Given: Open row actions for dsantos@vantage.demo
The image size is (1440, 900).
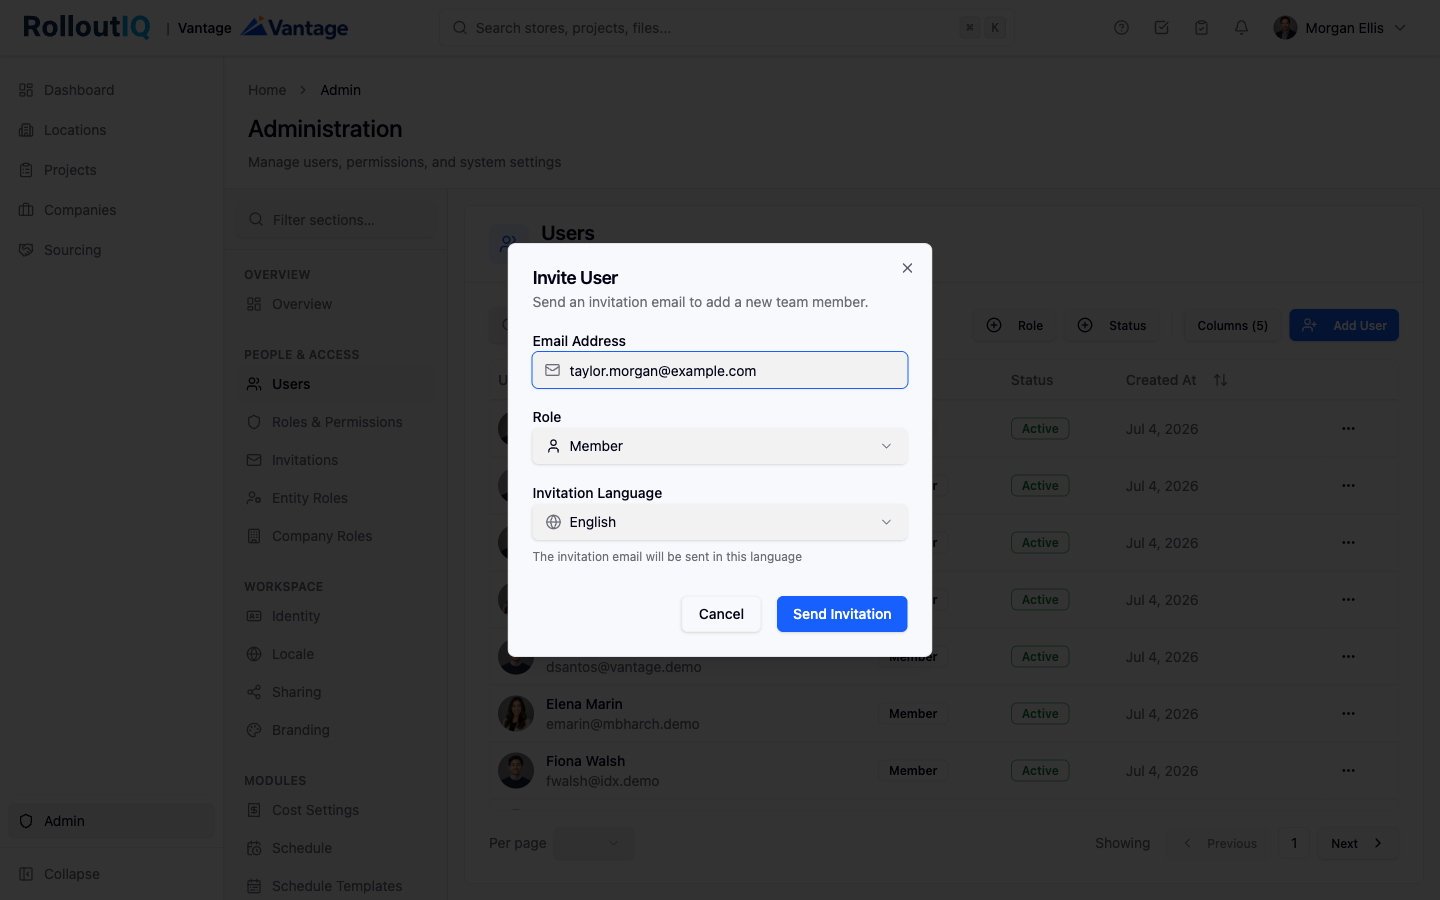Looking at the screenshot, I should 1348,657.
